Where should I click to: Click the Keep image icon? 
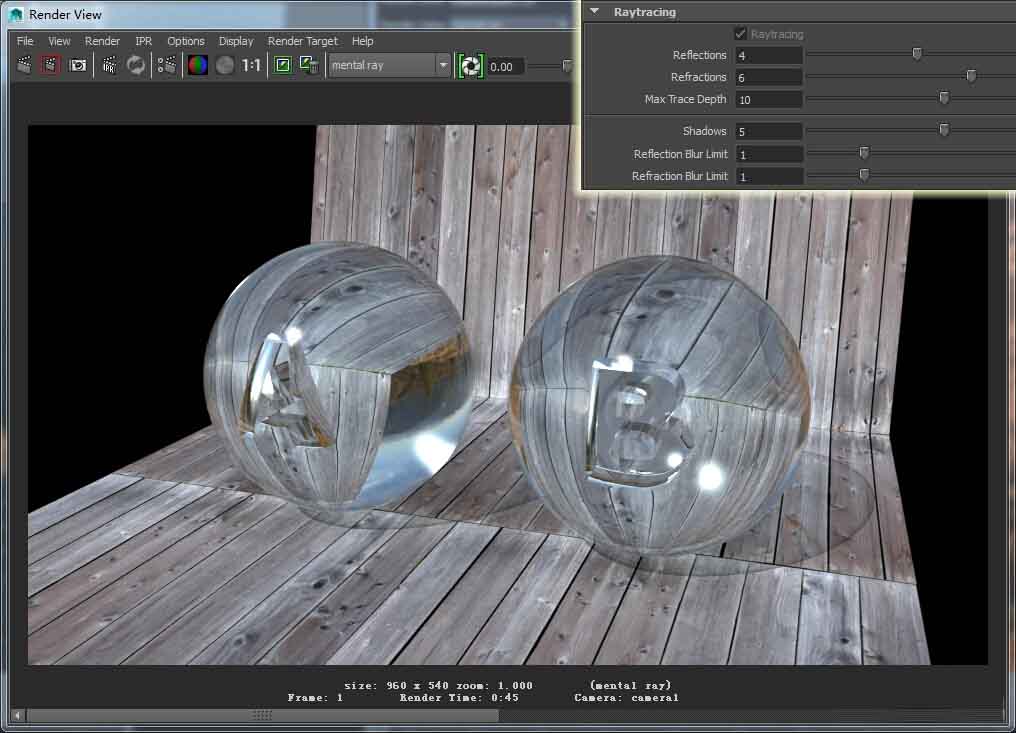[x=283, y=65]
